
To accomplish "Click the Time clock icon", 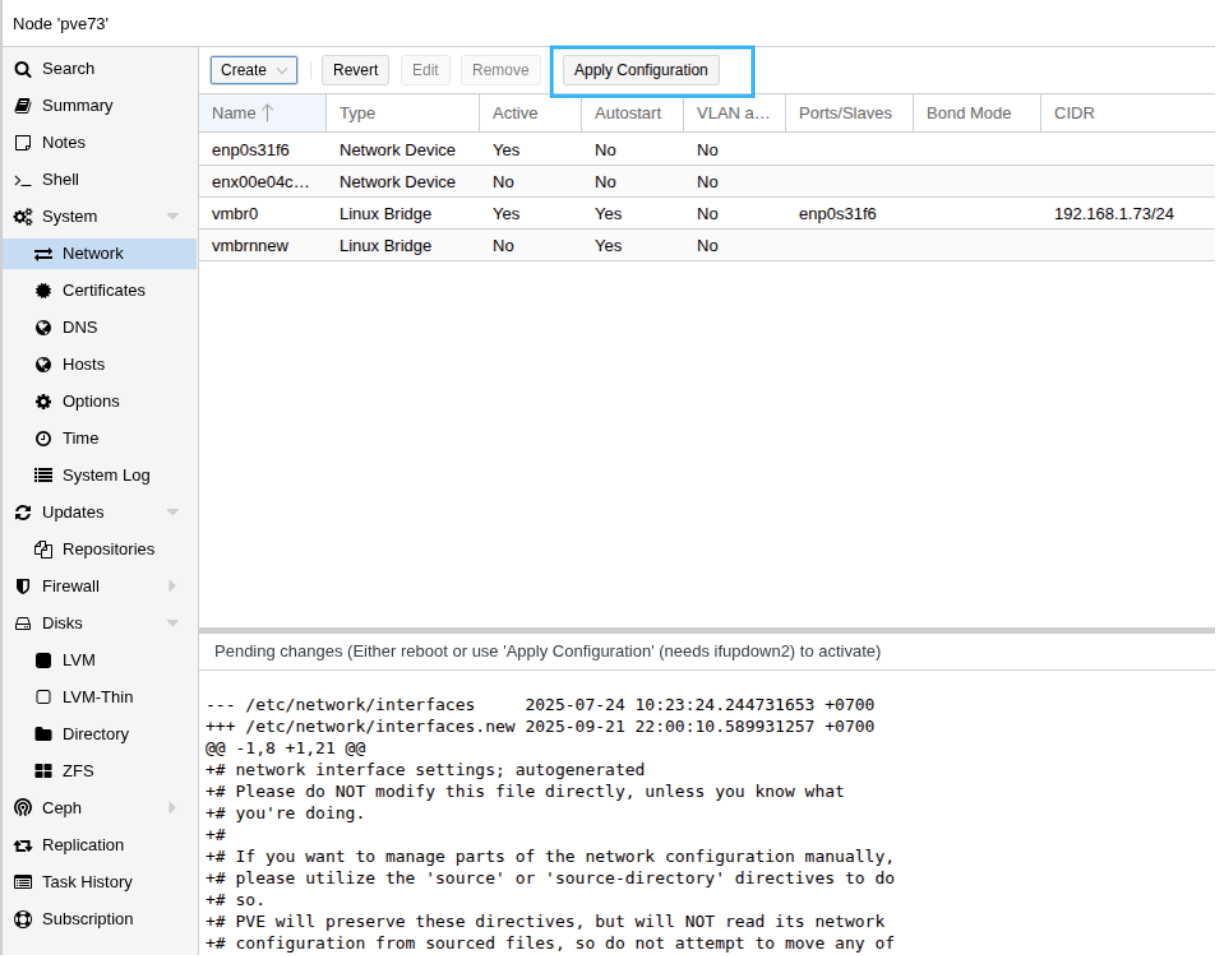I will click(43, 439).
